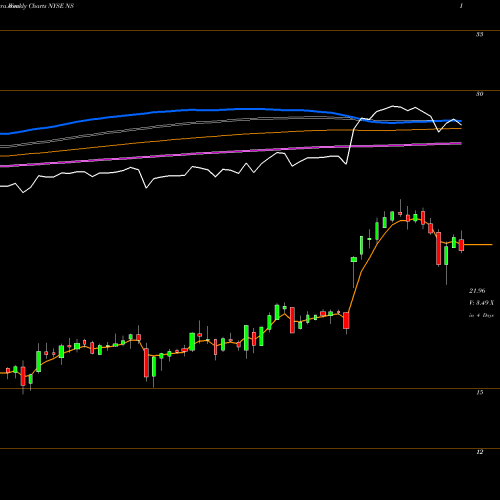Click the 15 price axis label
Image resolution: width=500 pixels, height=500 pixels.
click(x=479, y=392)
